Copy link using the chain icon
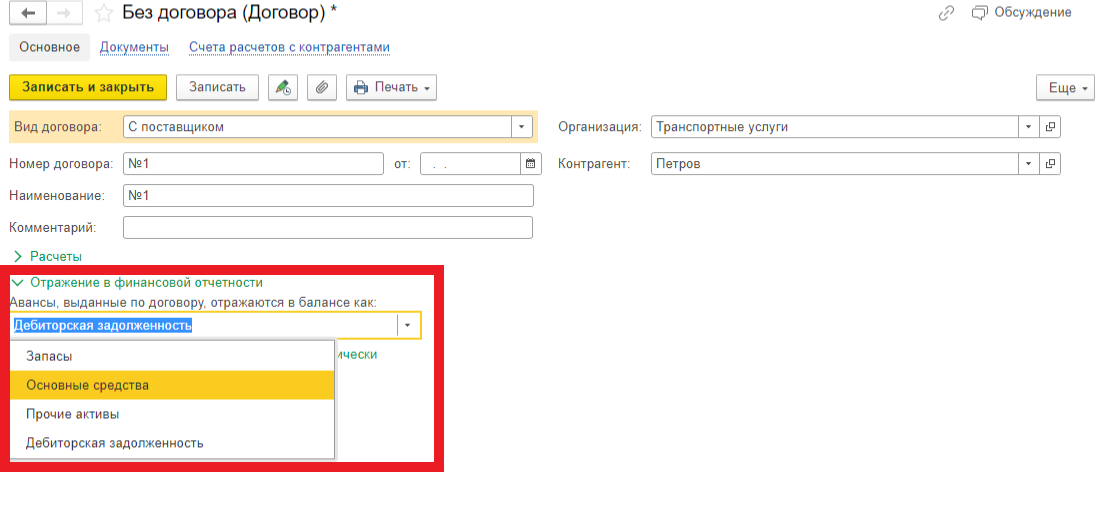Image resolution: width=1099 pixels, height=513 pixels. (946, 13)
